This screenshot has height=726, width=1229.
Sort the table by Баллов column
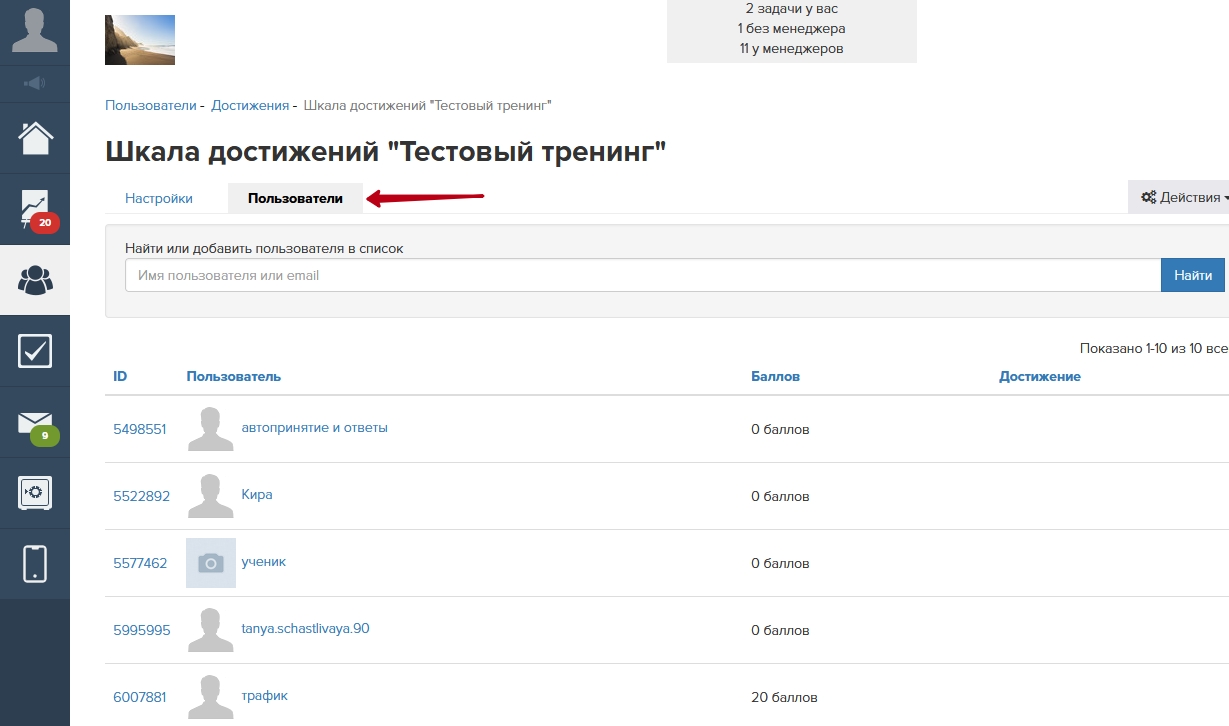[x=775, y=377]
